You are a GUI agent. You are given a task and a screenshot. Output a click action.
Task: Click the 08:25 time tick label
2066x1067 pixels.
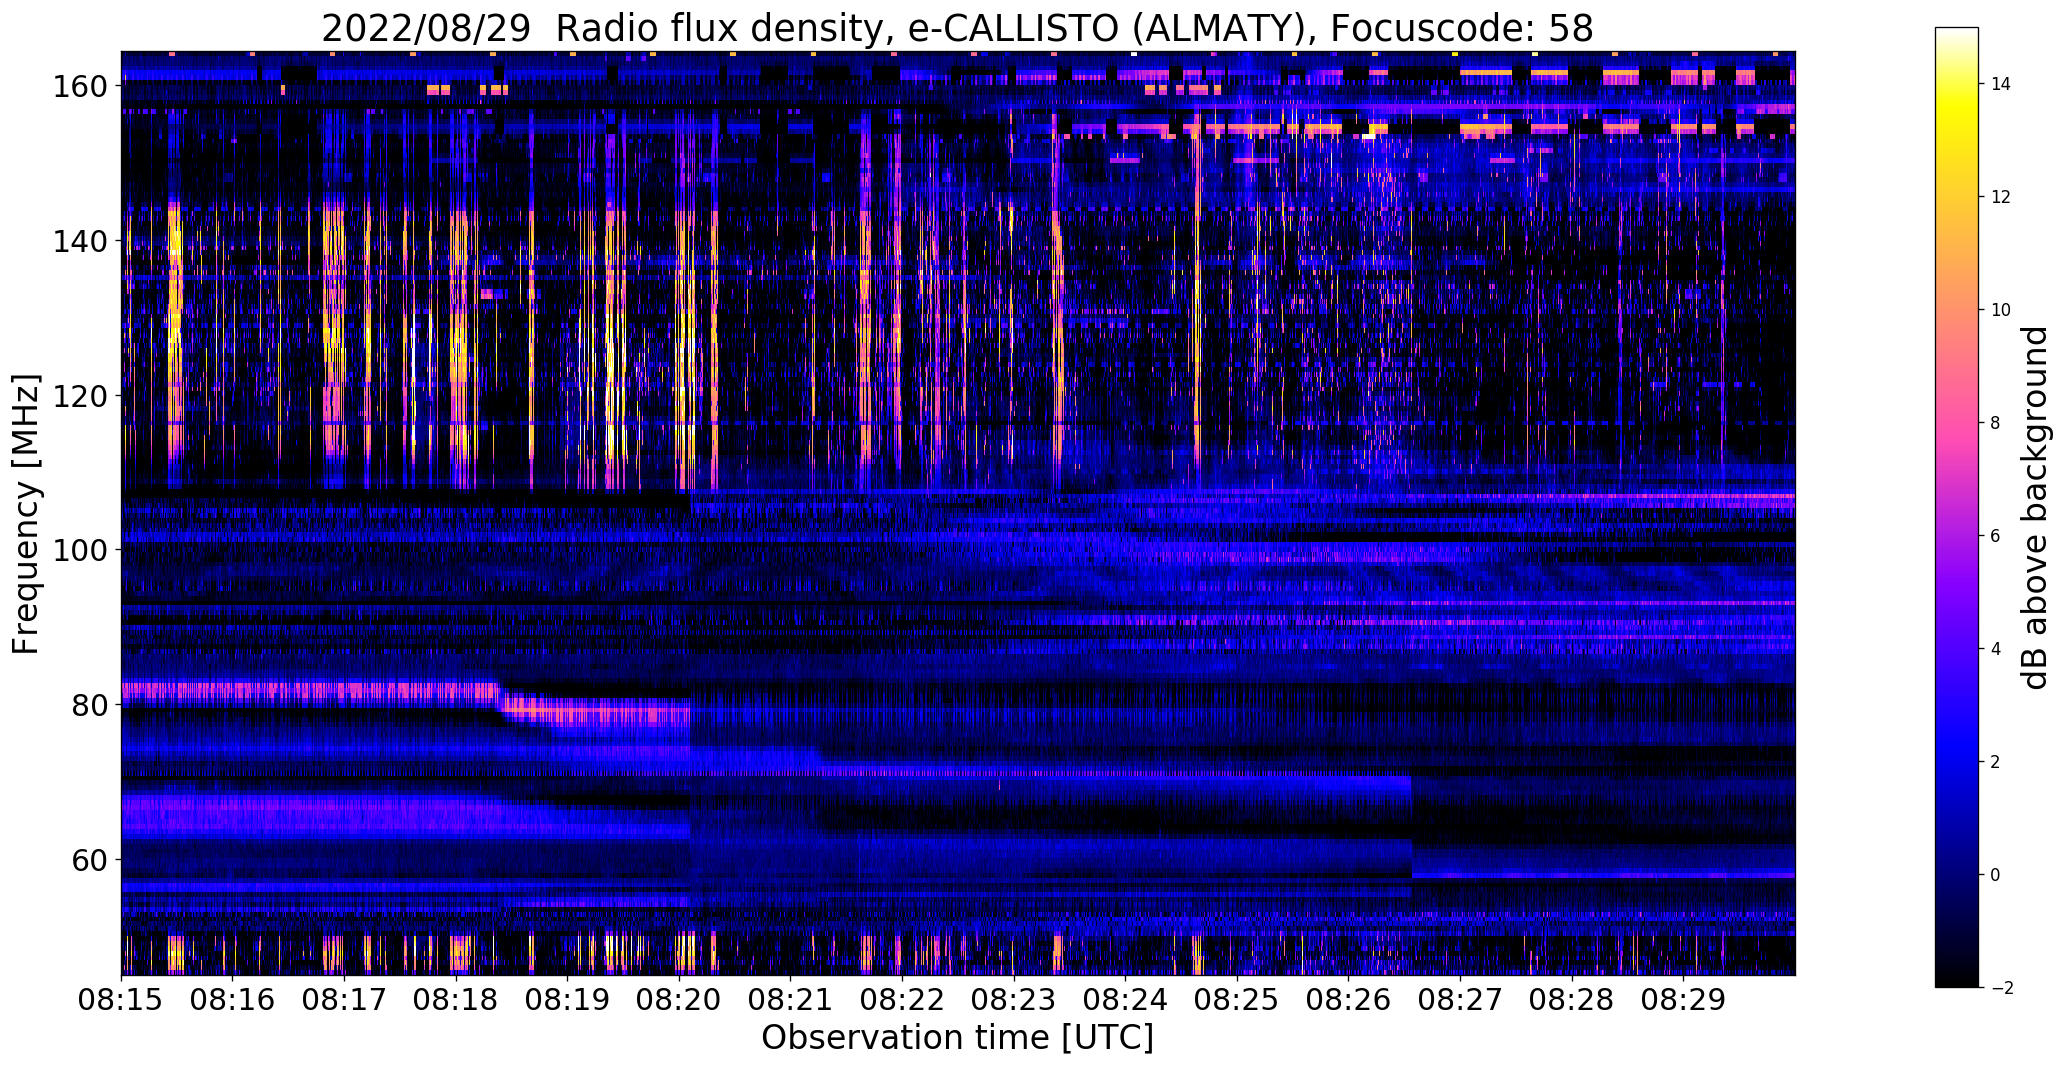pyautogui.click(x=1237, y=1000)
